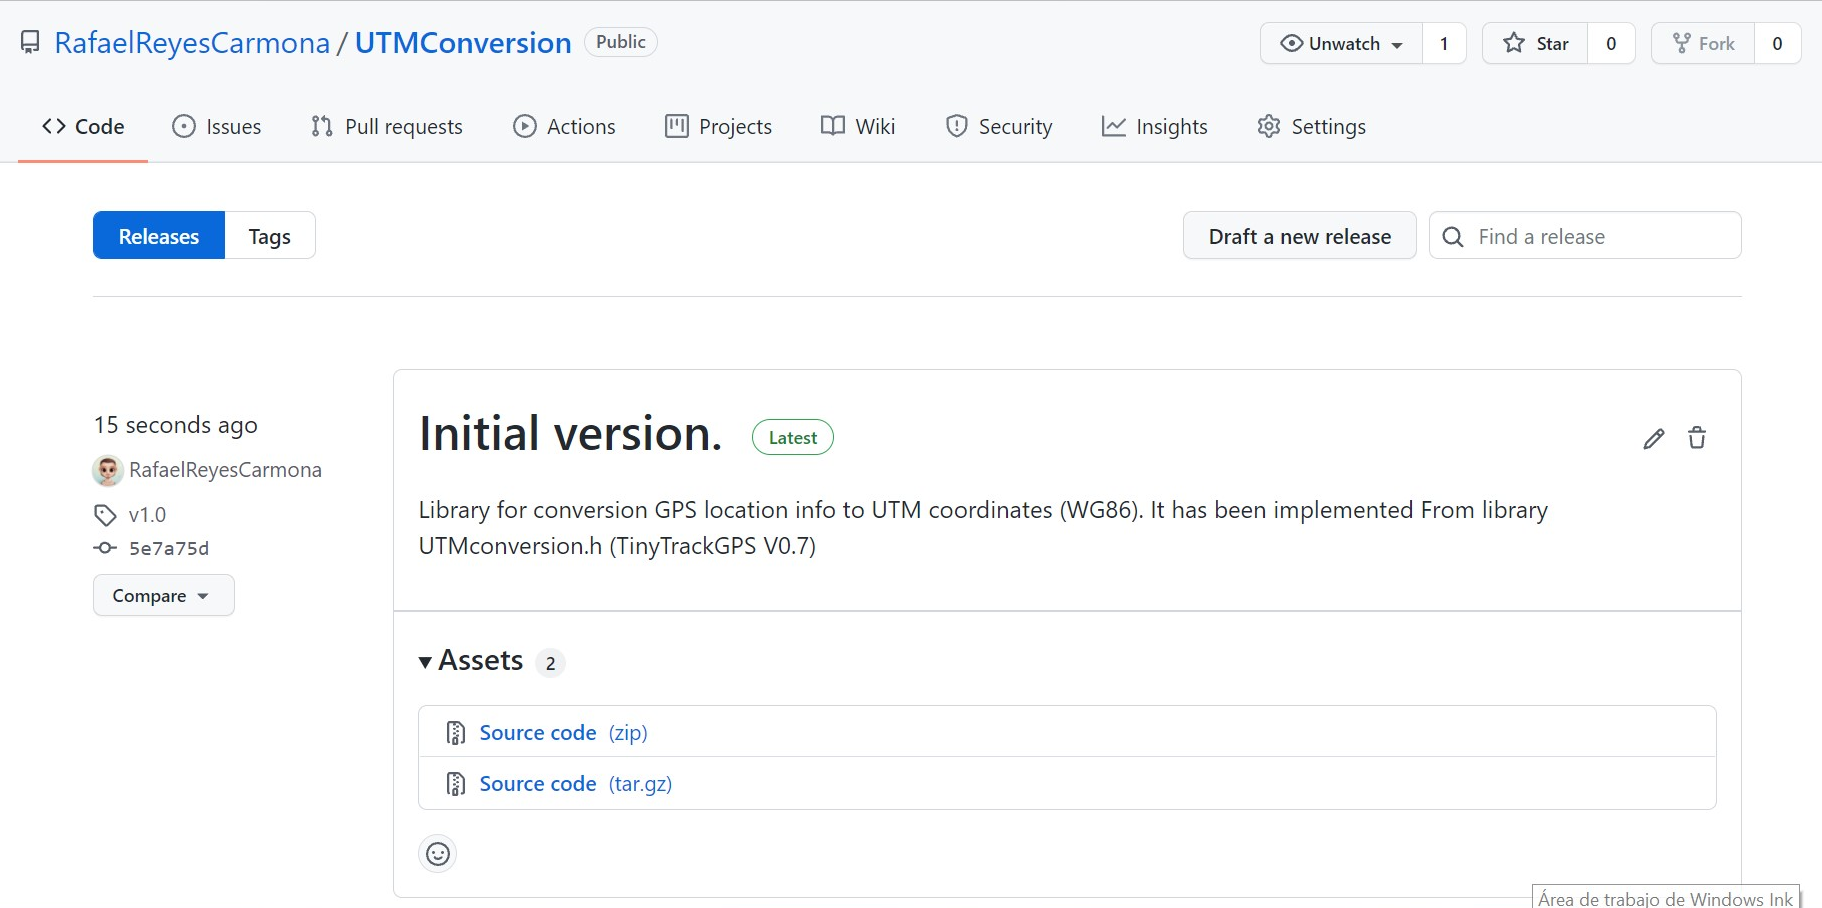Star the UTMConversion repository

(1536, 44)
